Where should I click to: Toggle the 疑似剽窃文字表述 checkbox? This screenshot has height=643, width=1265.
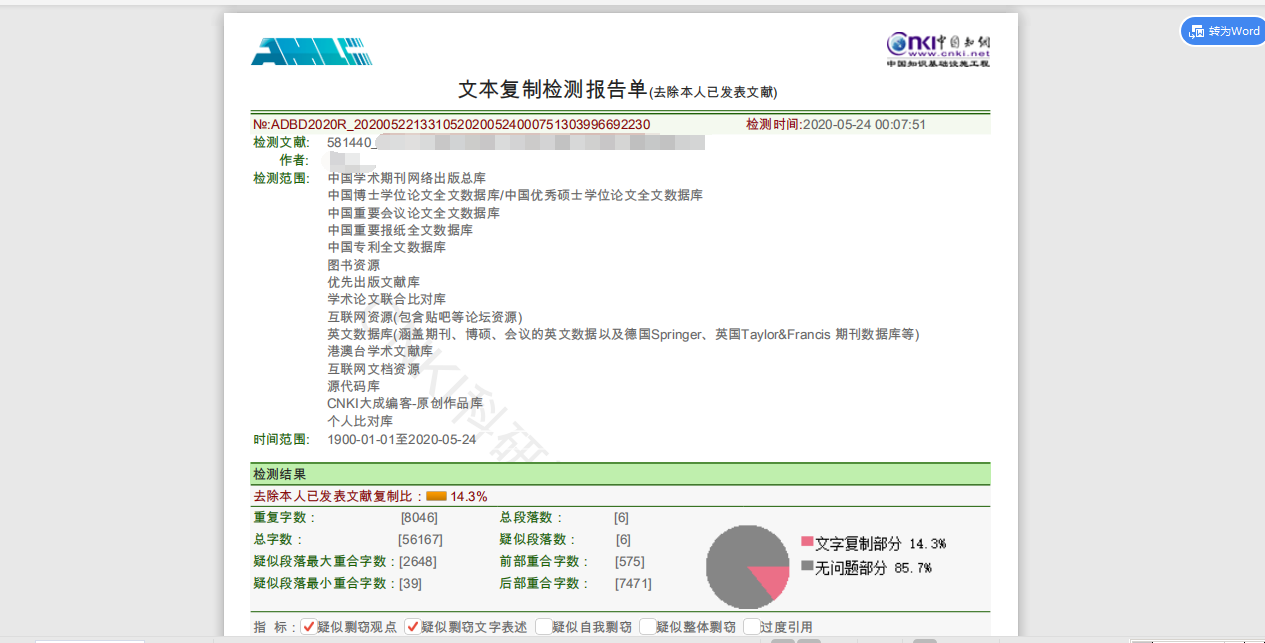(412, 627)
